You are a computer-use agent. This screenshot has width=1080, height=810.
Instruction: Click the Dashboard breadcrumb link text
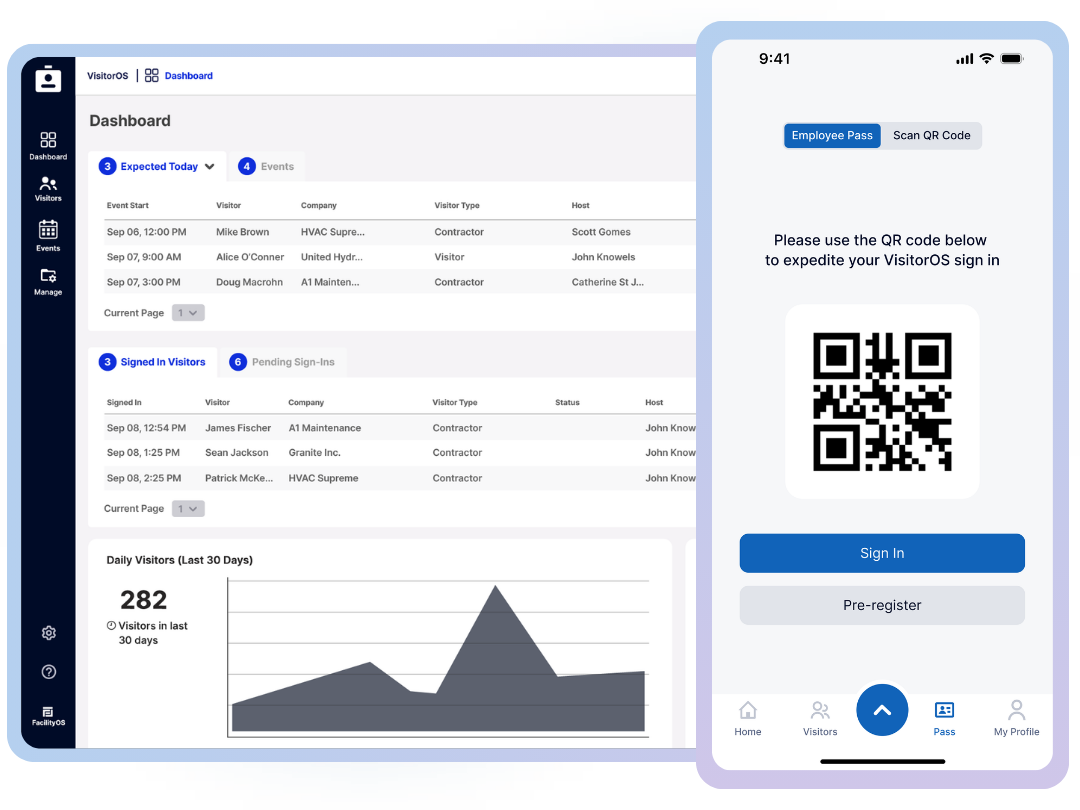tap(189, 76)
